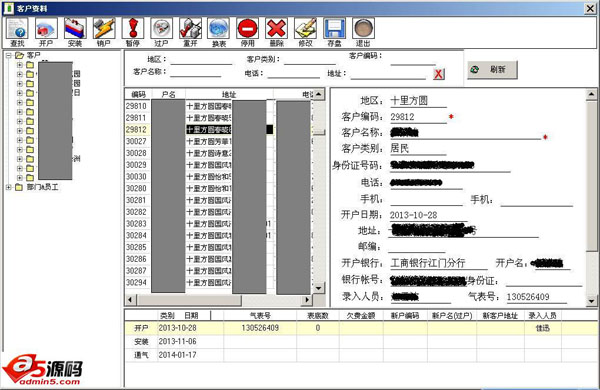
Task: Select customer row 29810
Action: pos(218,106)
